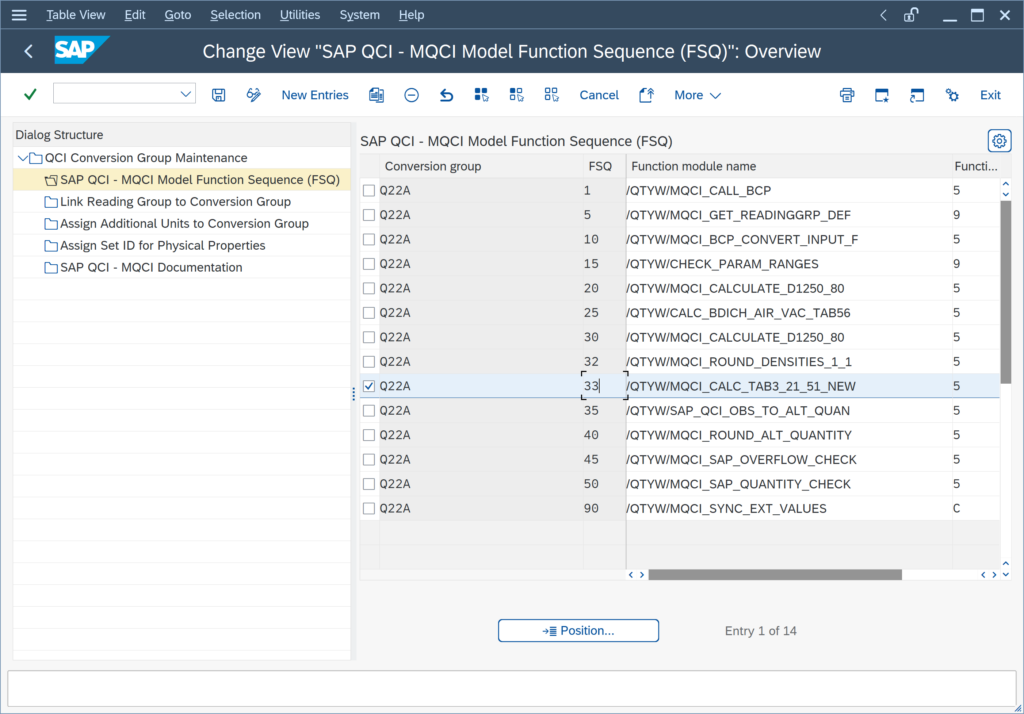Click the Undo Change arrow icon
This screenshot has width=1024, height=714.
(447, 95)
